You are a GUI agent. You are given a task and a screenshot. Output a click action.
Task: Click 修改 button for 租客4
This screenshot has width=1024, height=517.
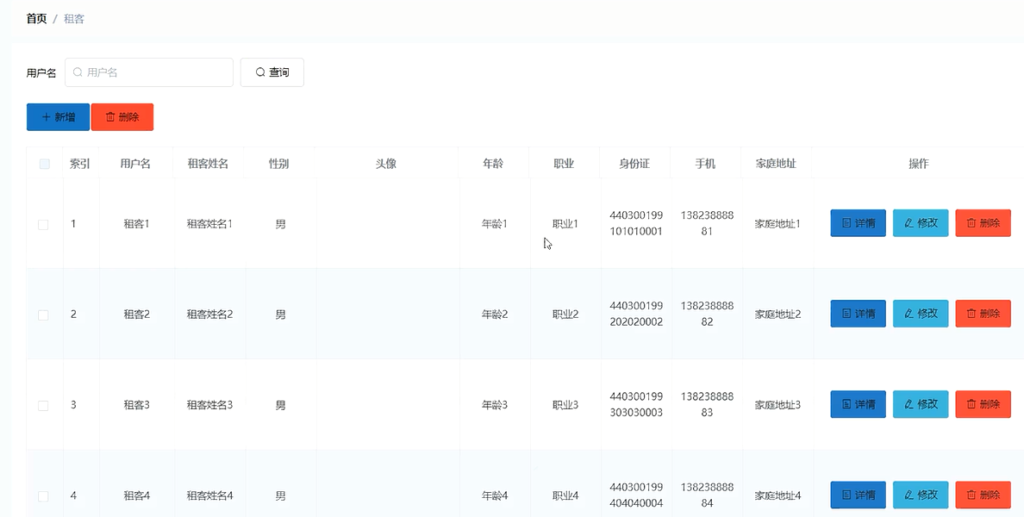click(921, 495)
